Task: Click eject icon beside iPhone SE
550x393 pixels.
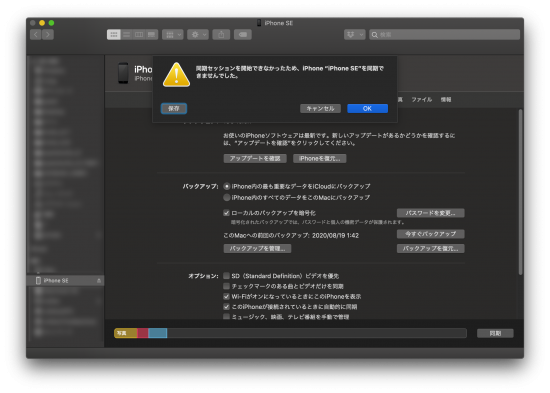Action: pyautogui.click(x=99, y=281)
